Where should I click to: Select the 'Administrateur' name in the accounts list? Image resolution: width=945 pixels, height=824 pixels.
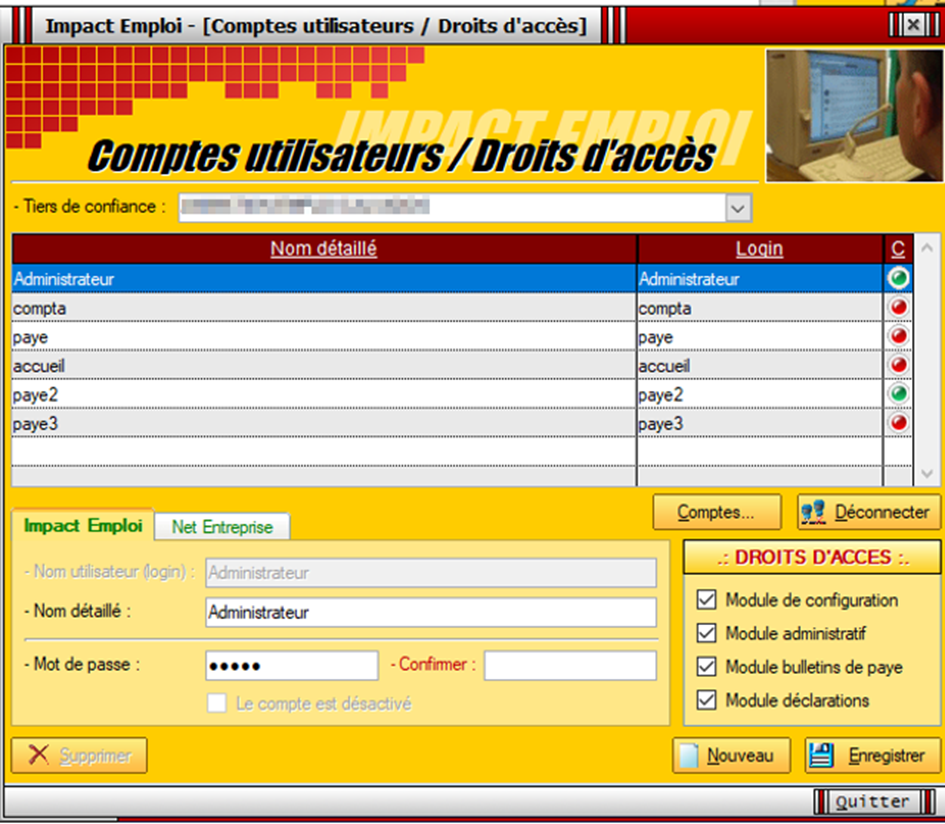pos(324,279)
